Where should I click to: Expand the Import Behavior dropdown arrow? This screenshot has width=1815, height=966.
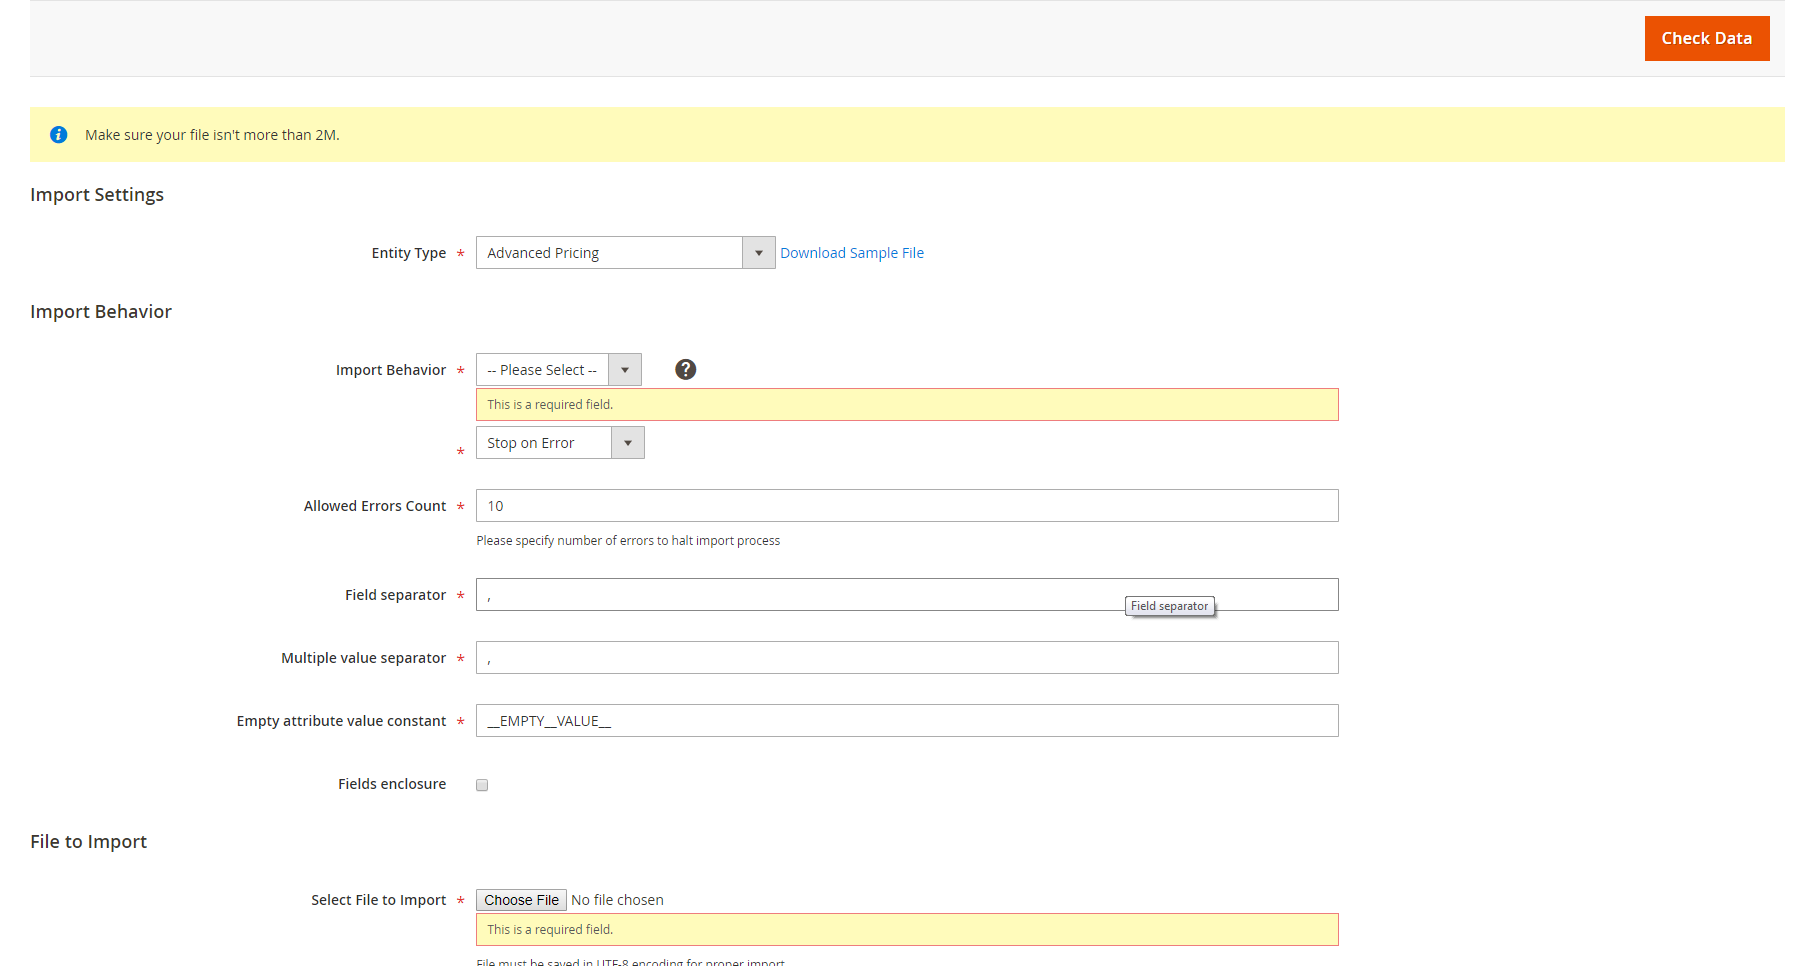pyautogui.click(x=624, y=369)
